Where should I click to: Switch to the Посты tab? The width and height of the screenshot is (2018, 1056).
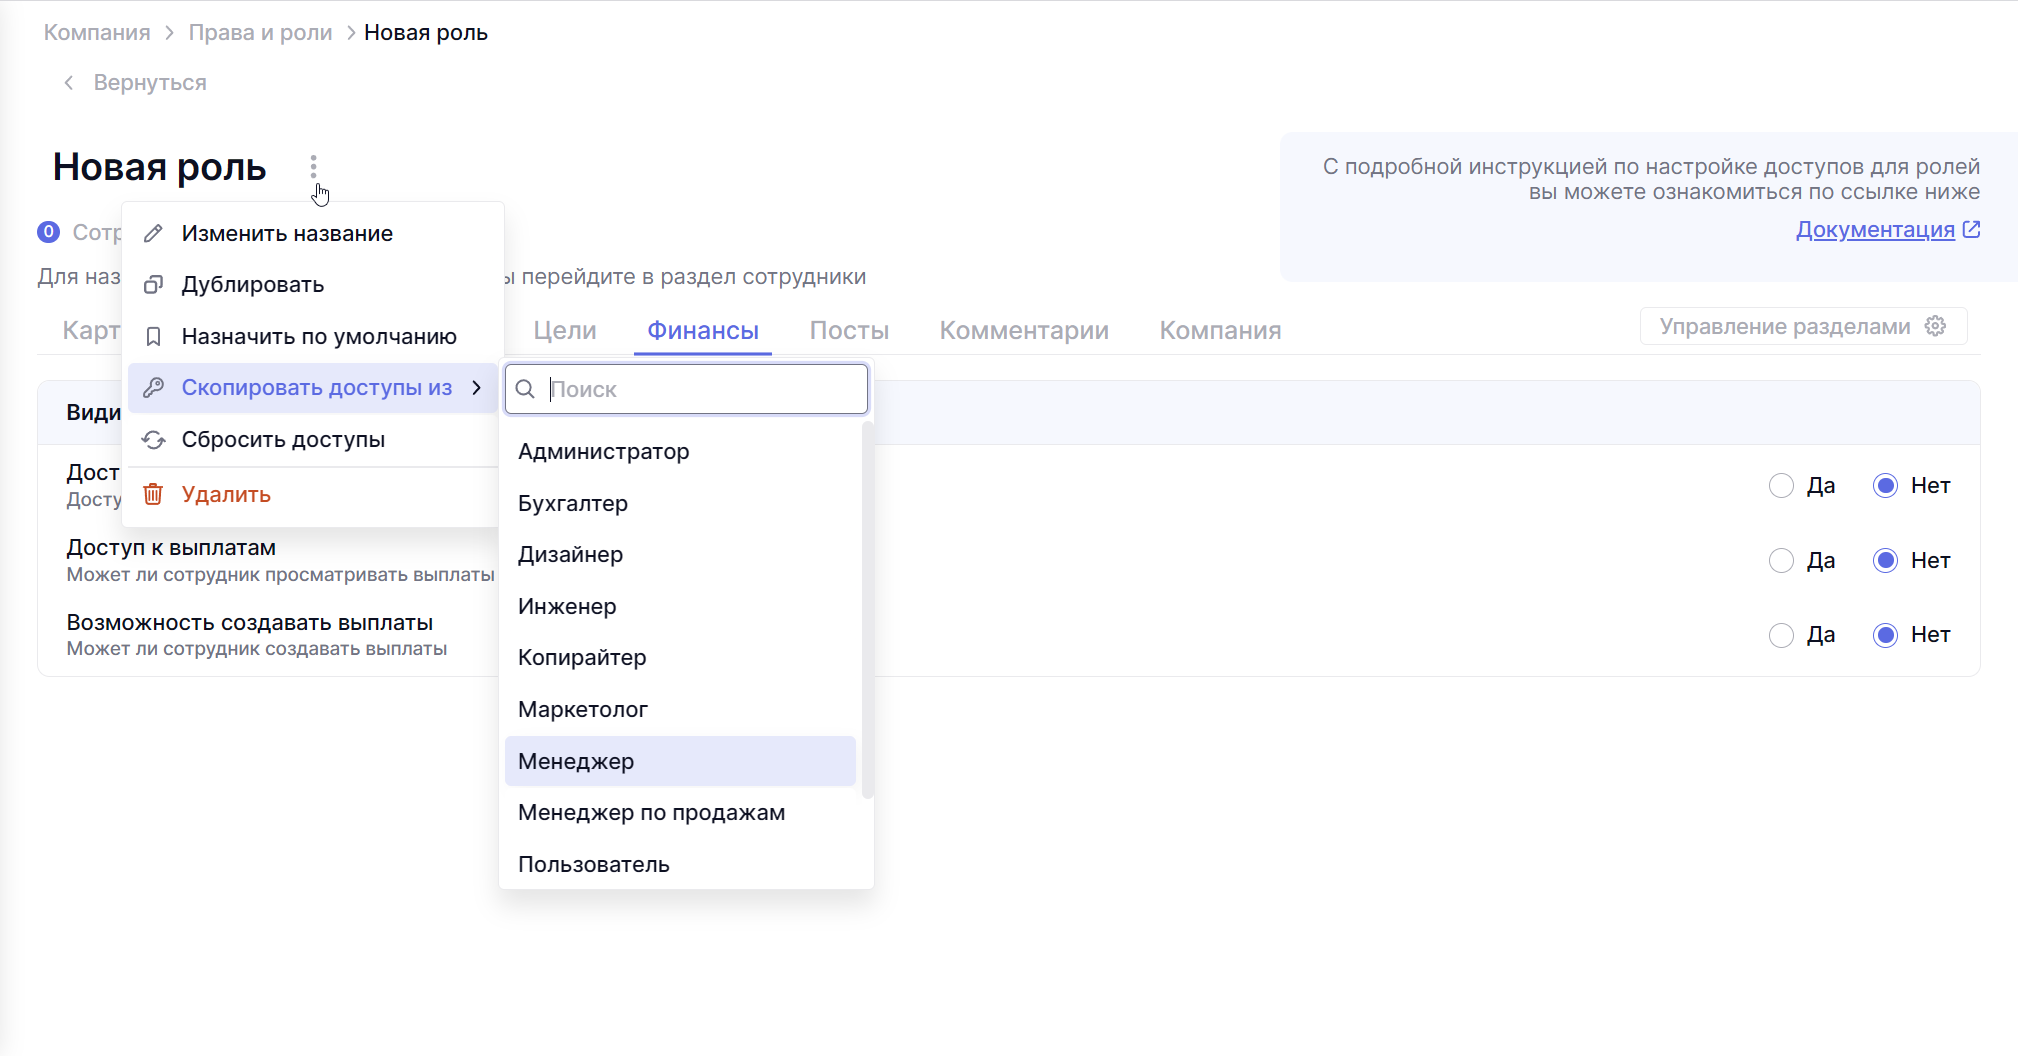(x=848, y=331)
